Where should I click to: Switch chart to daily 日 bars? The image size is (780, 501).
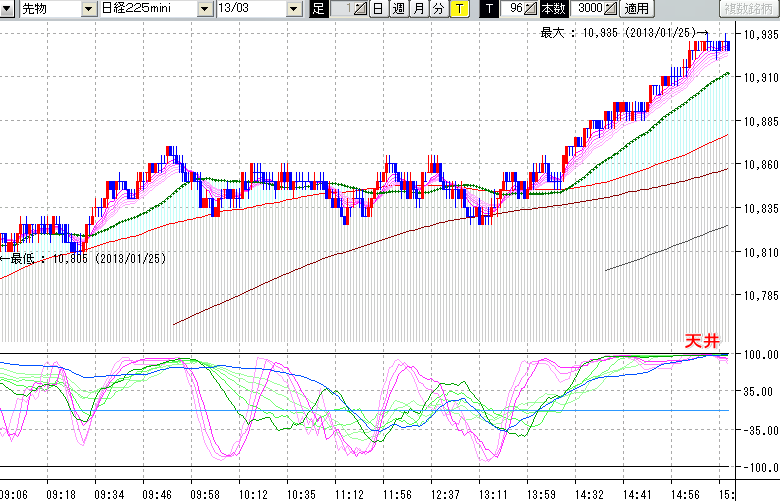coord(377,9)
